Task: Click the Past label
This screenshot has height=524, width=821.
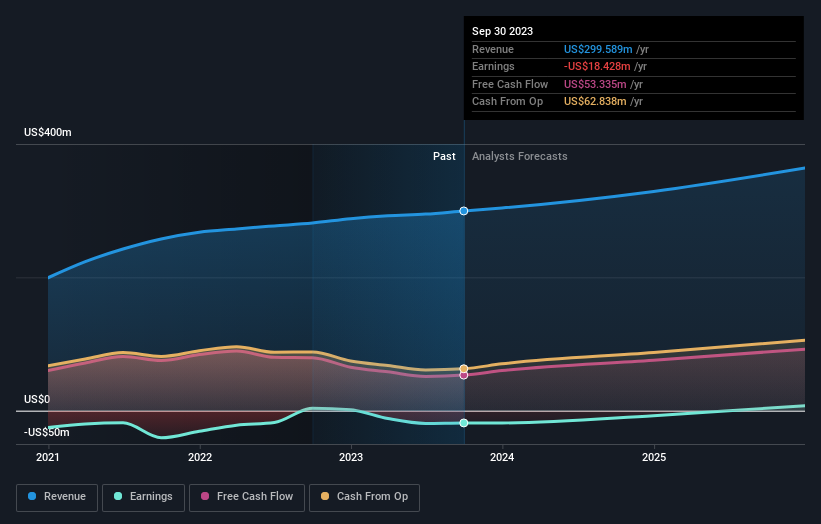Action: pos(444,157)
